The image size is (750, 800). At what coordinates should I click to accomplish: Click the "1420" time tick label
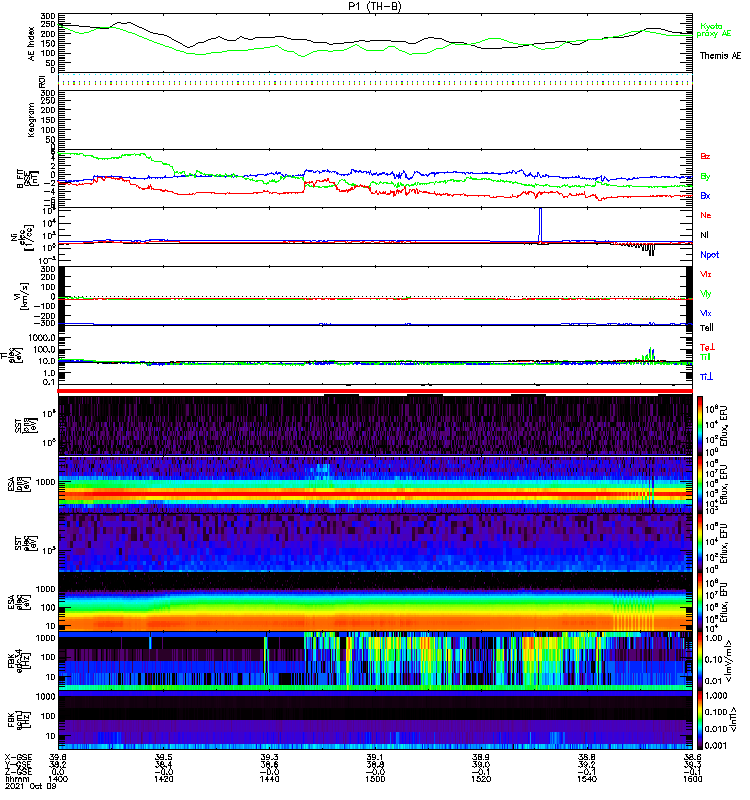(x=163, y=779)
